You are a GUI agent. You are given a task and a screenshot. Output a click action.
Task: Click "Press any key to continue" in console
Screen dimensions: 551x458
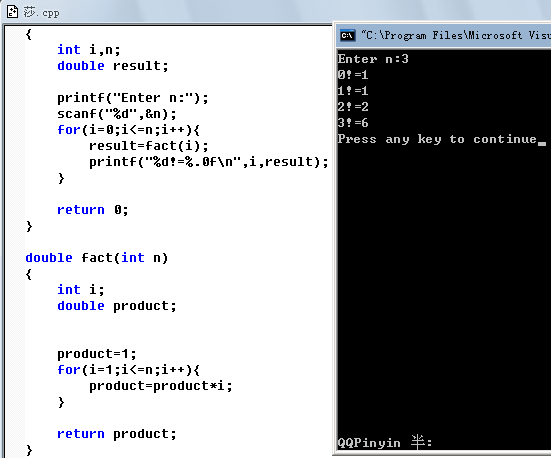(x=437, y=139)
